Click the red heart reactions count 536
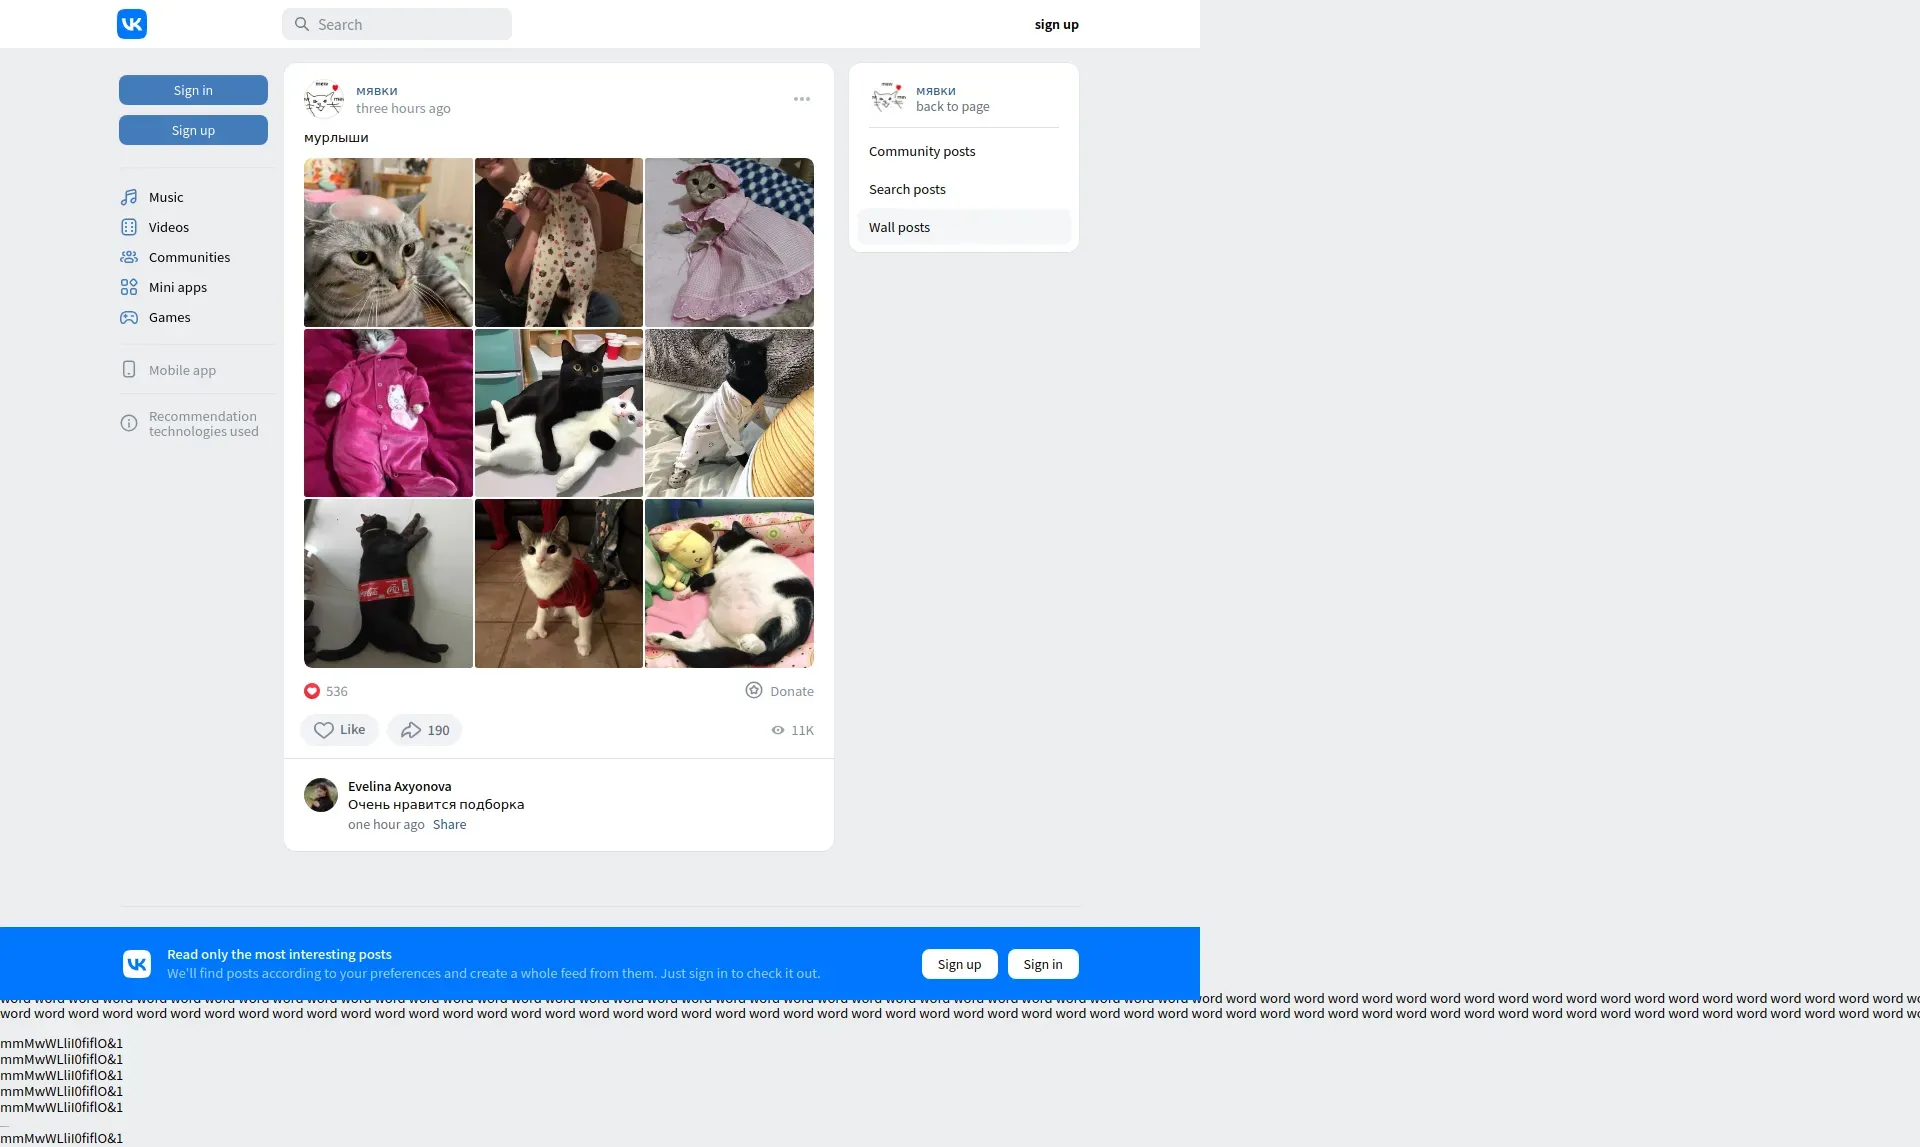 click(326, 691)
